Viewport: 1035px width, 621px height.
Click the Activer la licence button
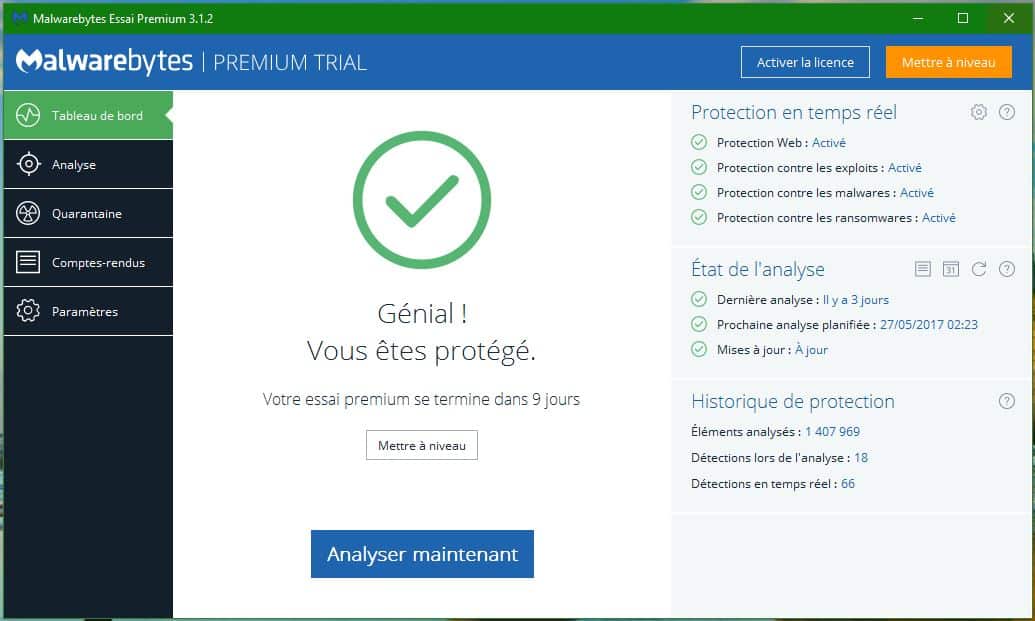(x=805, y=62)
